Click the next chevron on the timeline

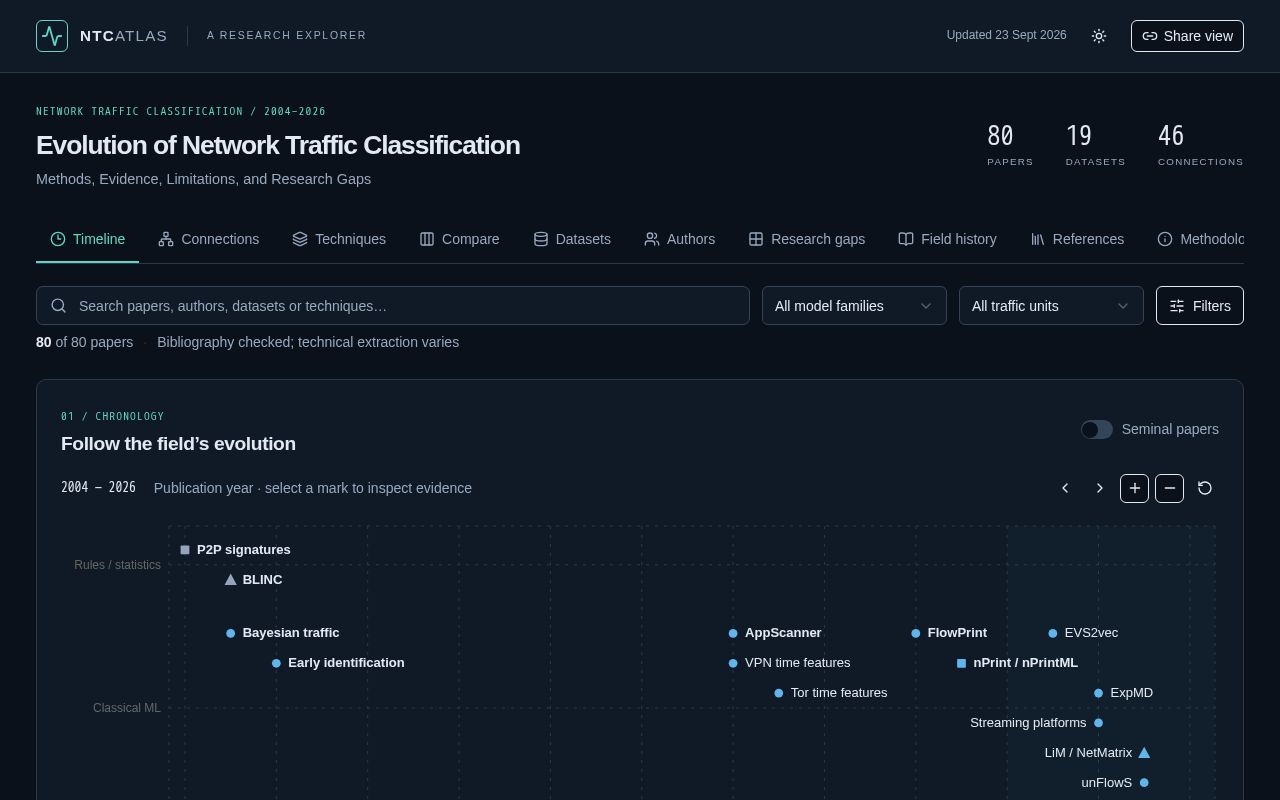point(1100,488)
